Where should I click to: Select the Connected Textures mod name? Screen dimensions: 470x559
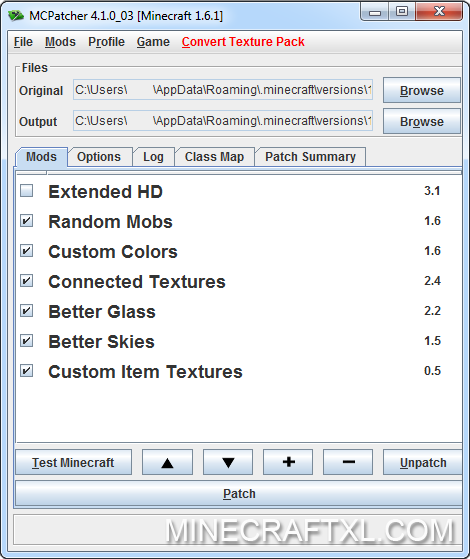(137, 282)
